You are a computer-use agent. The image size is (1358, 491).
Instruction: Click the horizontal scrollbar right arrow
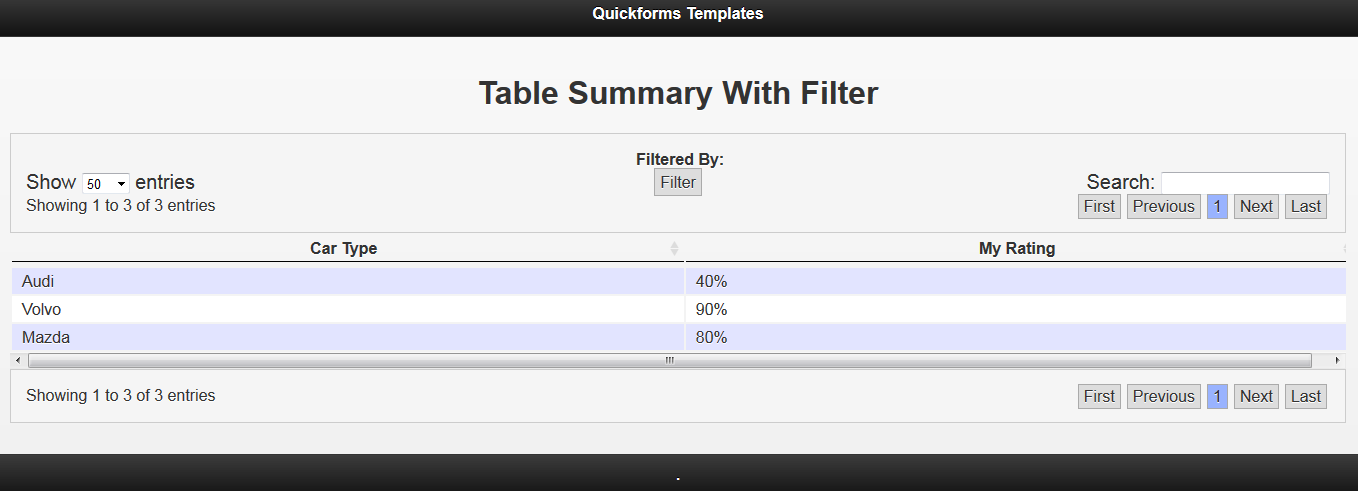pyautogui.click(x=1337, y=360)
